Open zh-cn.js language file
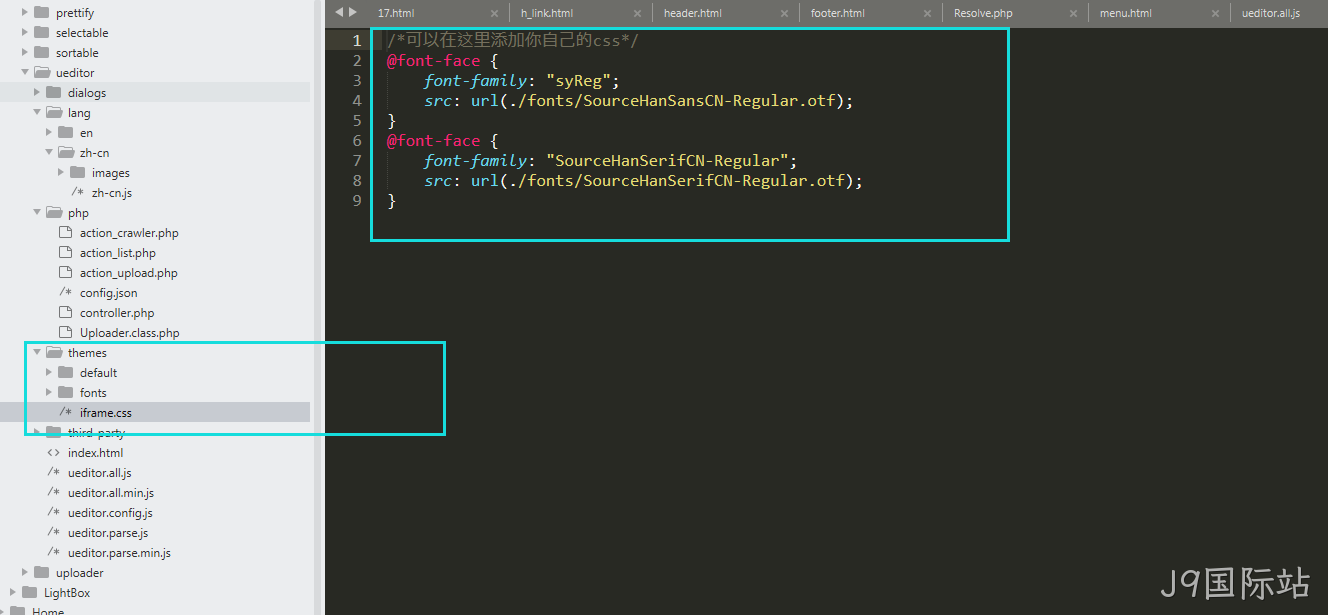Image resolution: width=1328 pixels, height=615 pixels. tap(112, 193)
